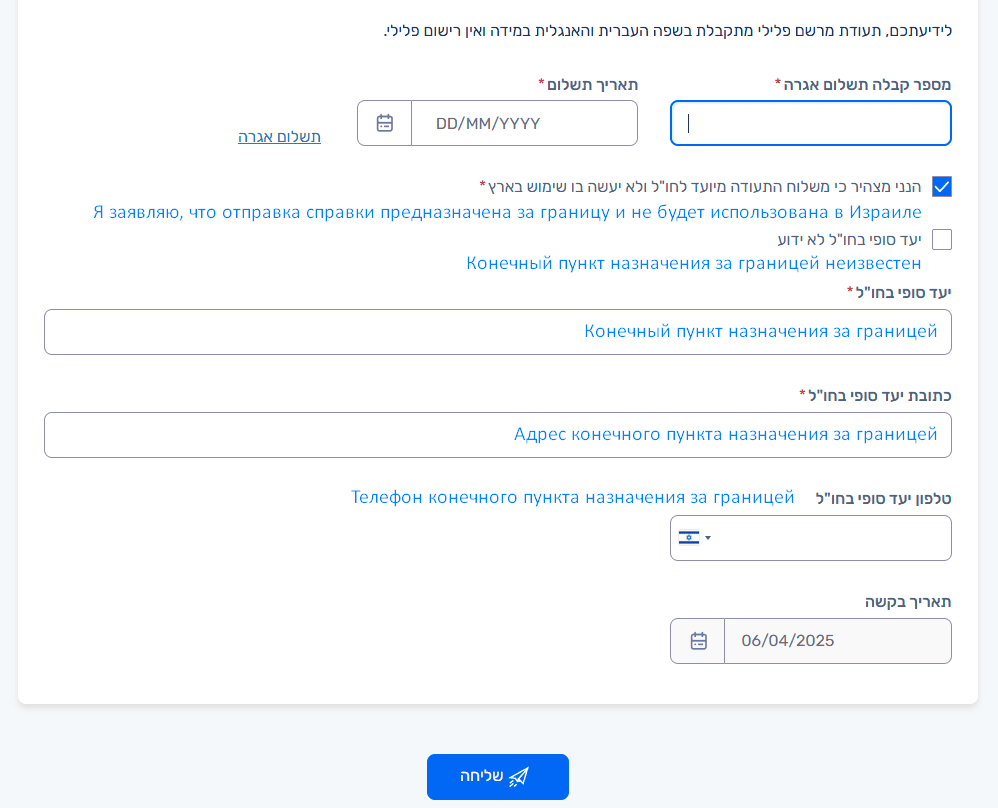Click the calendar icon beside 06/04/2025
The image size is (998, 808).
tap(698, 641)
